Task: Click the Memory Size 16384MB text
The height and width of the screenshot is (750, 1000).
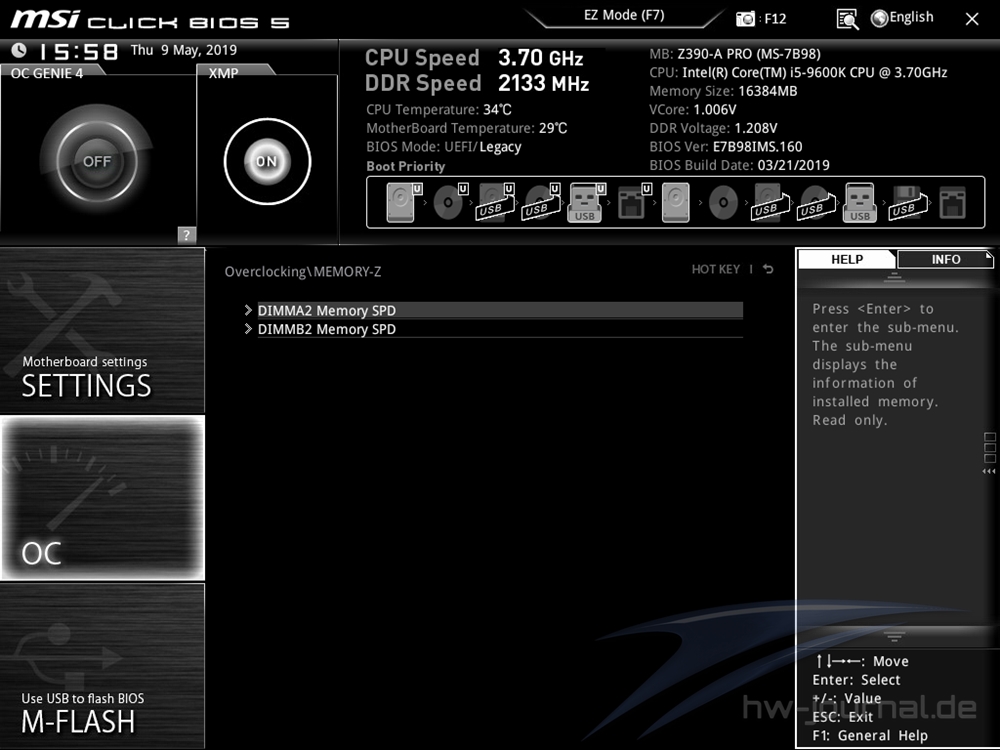Action: coord(723,91)
